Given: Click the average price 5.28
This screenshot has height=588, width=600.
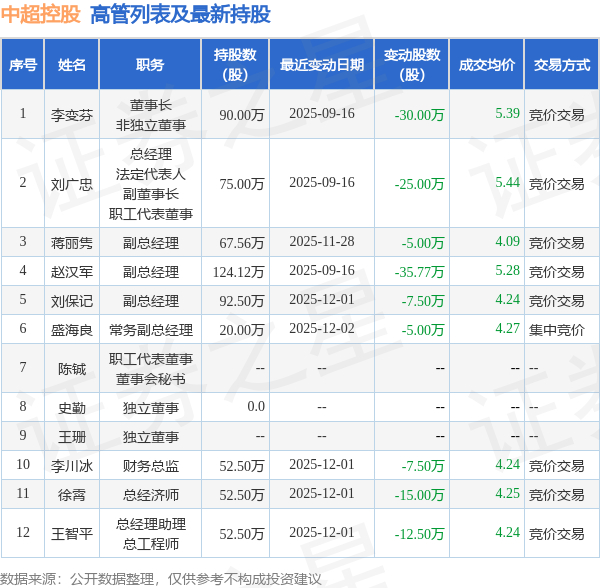Looking at the screenshot, I should click(x=507, y=270).
